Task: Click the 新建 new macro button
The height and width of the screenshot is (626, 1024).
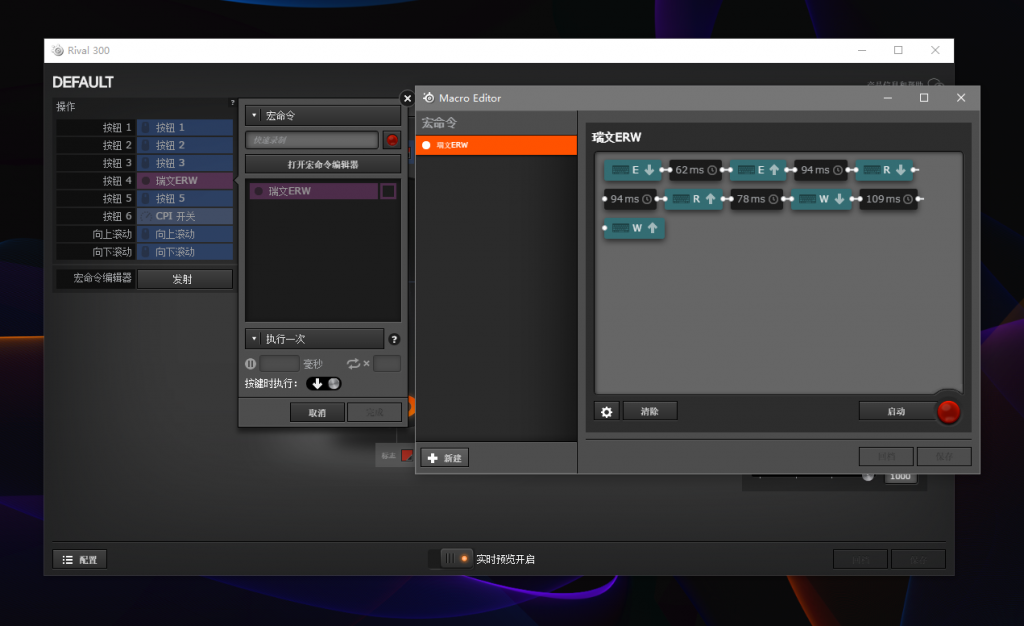Action: (445, 458)
